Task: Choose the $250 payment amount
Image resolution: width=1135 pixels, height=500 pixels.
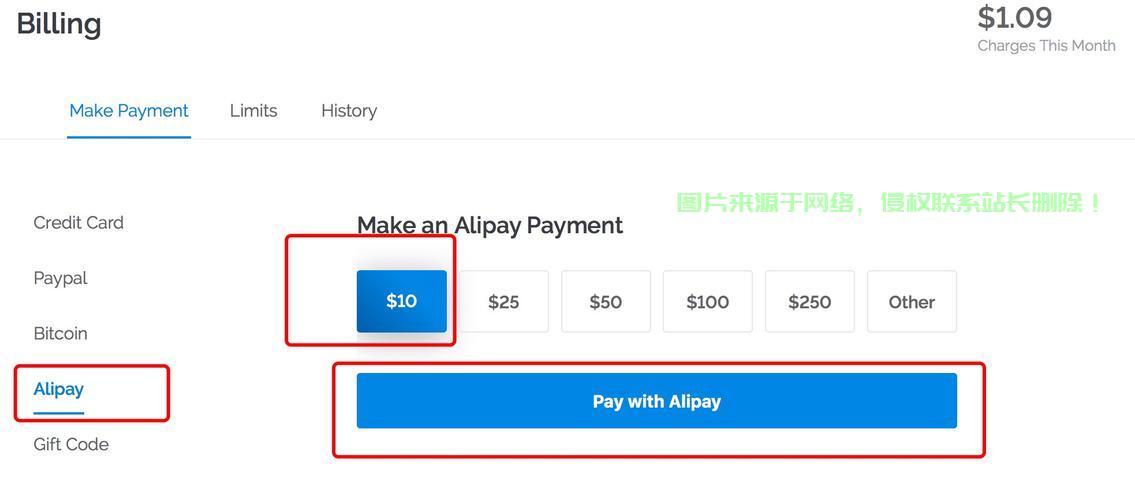Action: point(810,302)
